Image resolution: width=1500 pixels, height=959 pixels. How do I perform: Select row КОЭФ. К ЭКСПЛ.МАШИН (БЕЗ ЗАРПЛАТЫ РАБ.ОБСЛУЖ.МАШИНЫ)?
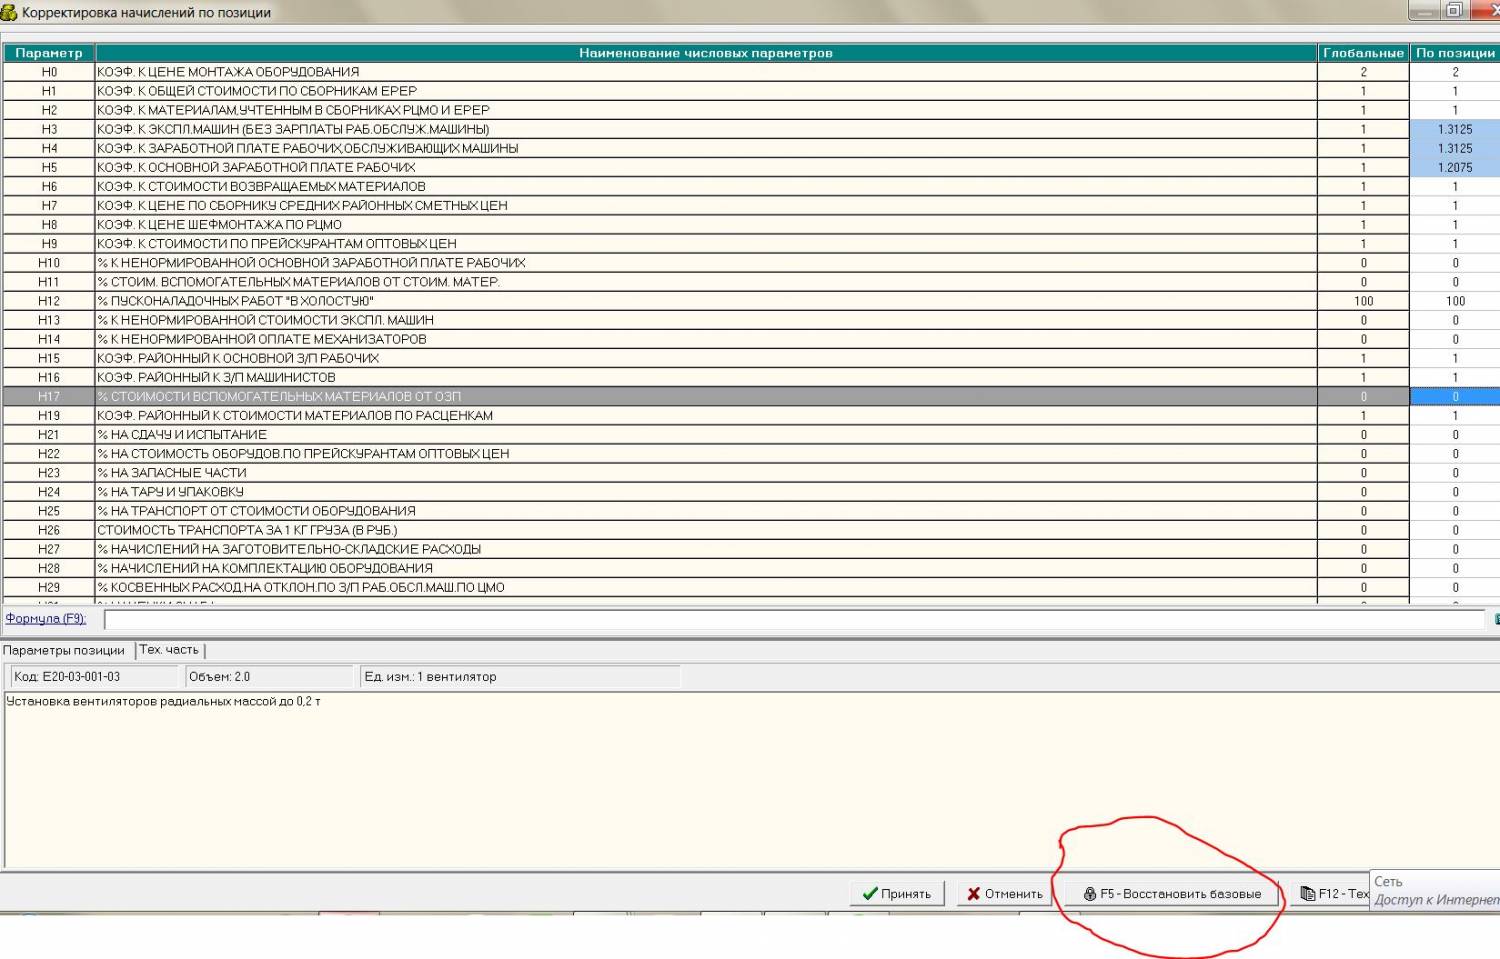click(x=706, y=129)
